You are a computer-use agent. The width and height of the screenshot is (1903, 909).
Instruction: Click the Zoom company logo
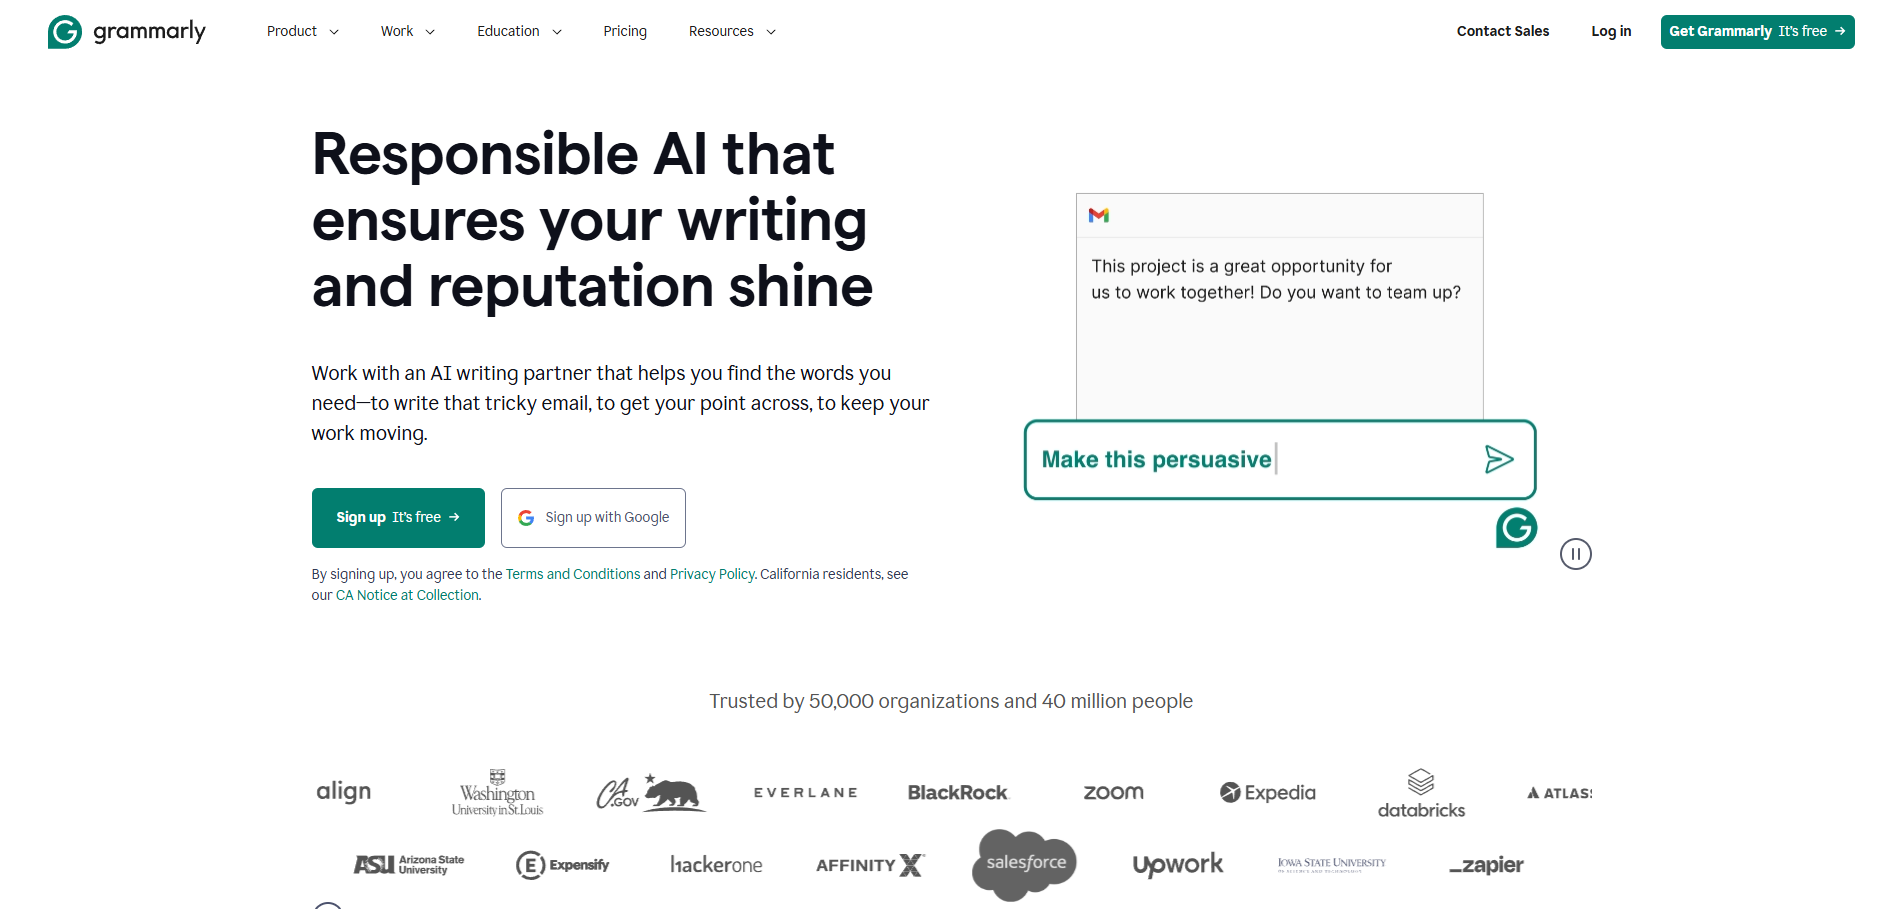point(1112,792)
